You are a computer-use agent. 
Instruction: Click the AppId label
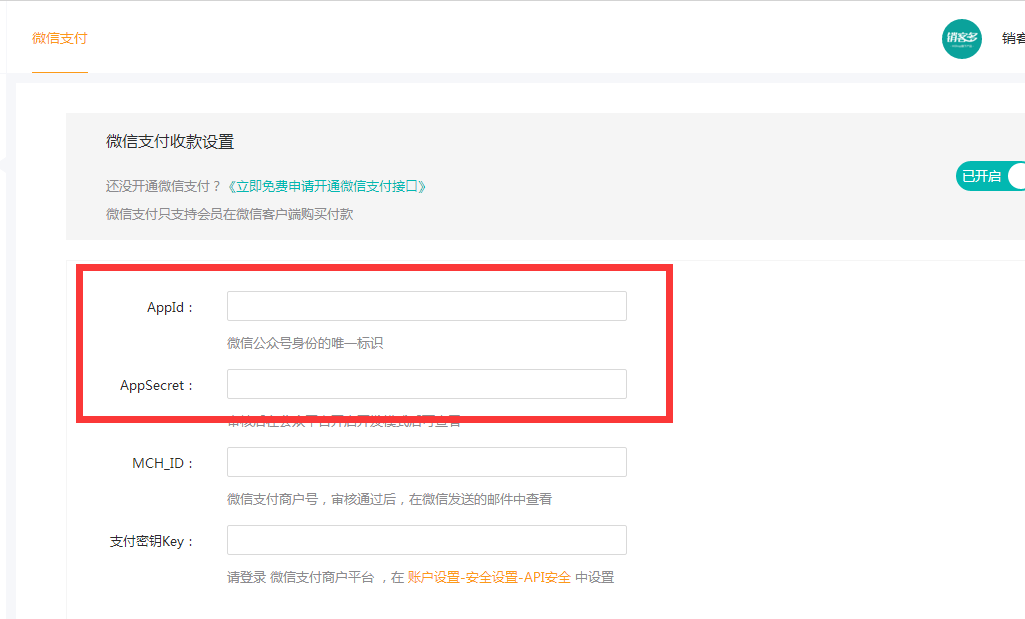[170, 307]
